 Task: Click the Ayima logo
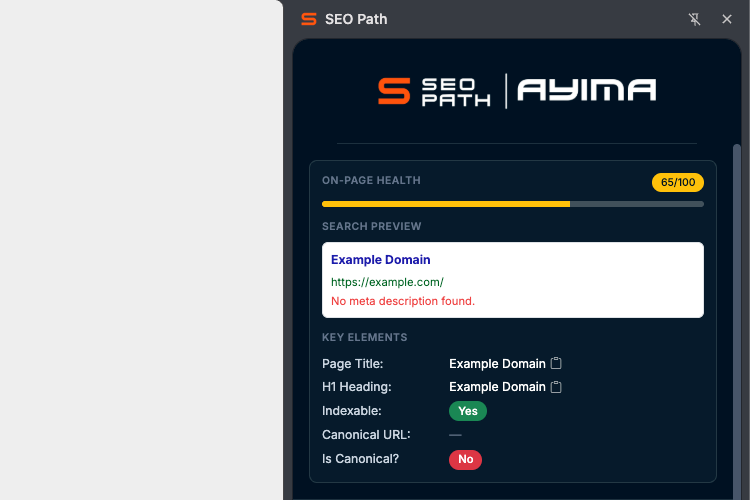(586, 90)
